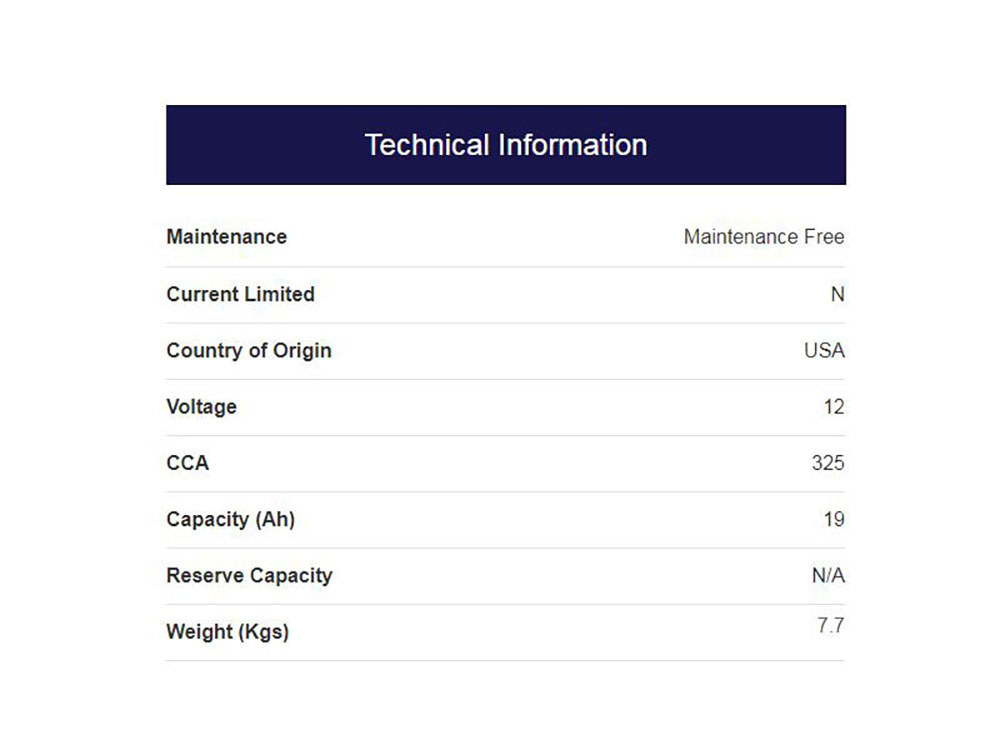Click the Technical Information title text
This screenshot has height=750, width=1000.
506,145
